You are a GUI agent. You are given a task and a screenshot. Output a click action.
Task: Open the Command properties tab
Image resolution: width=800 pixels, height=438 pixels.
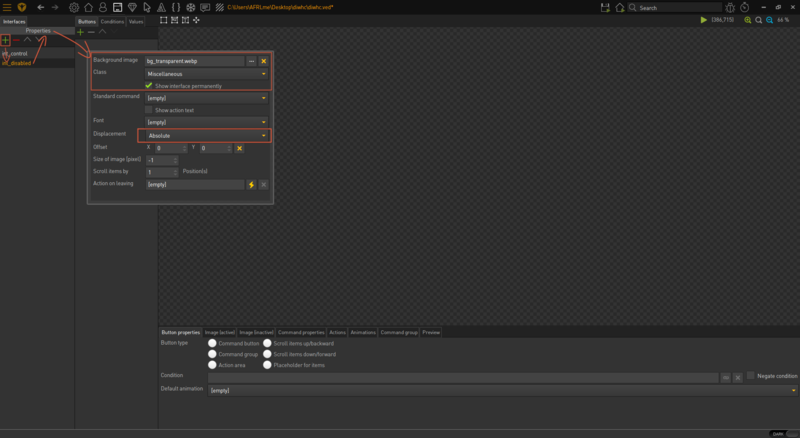click(x=300, y=332)
